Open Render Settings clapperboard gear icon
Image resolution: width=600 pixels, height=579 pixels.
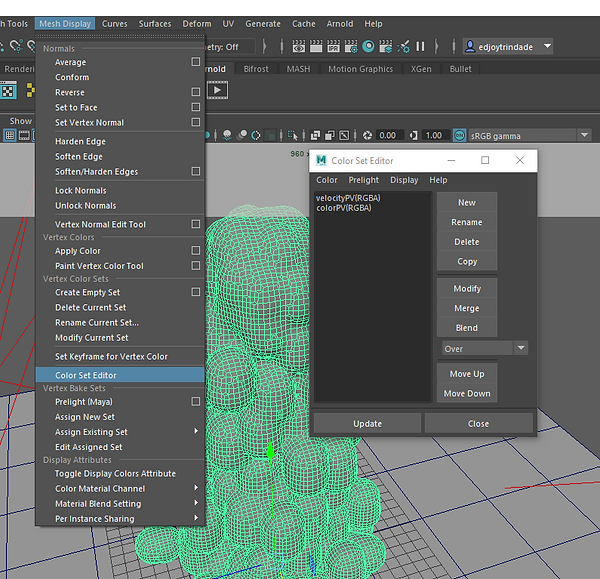point(351,46)
